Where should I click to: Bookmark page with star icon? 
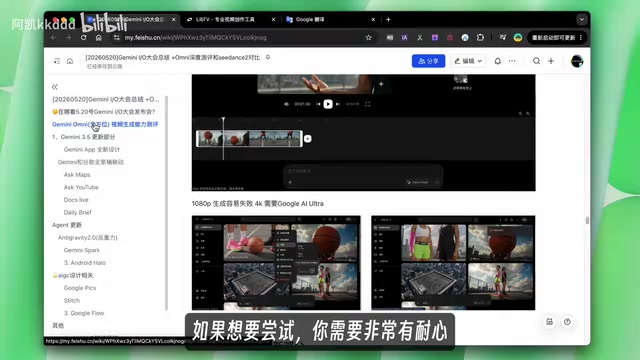coord(369,38)
